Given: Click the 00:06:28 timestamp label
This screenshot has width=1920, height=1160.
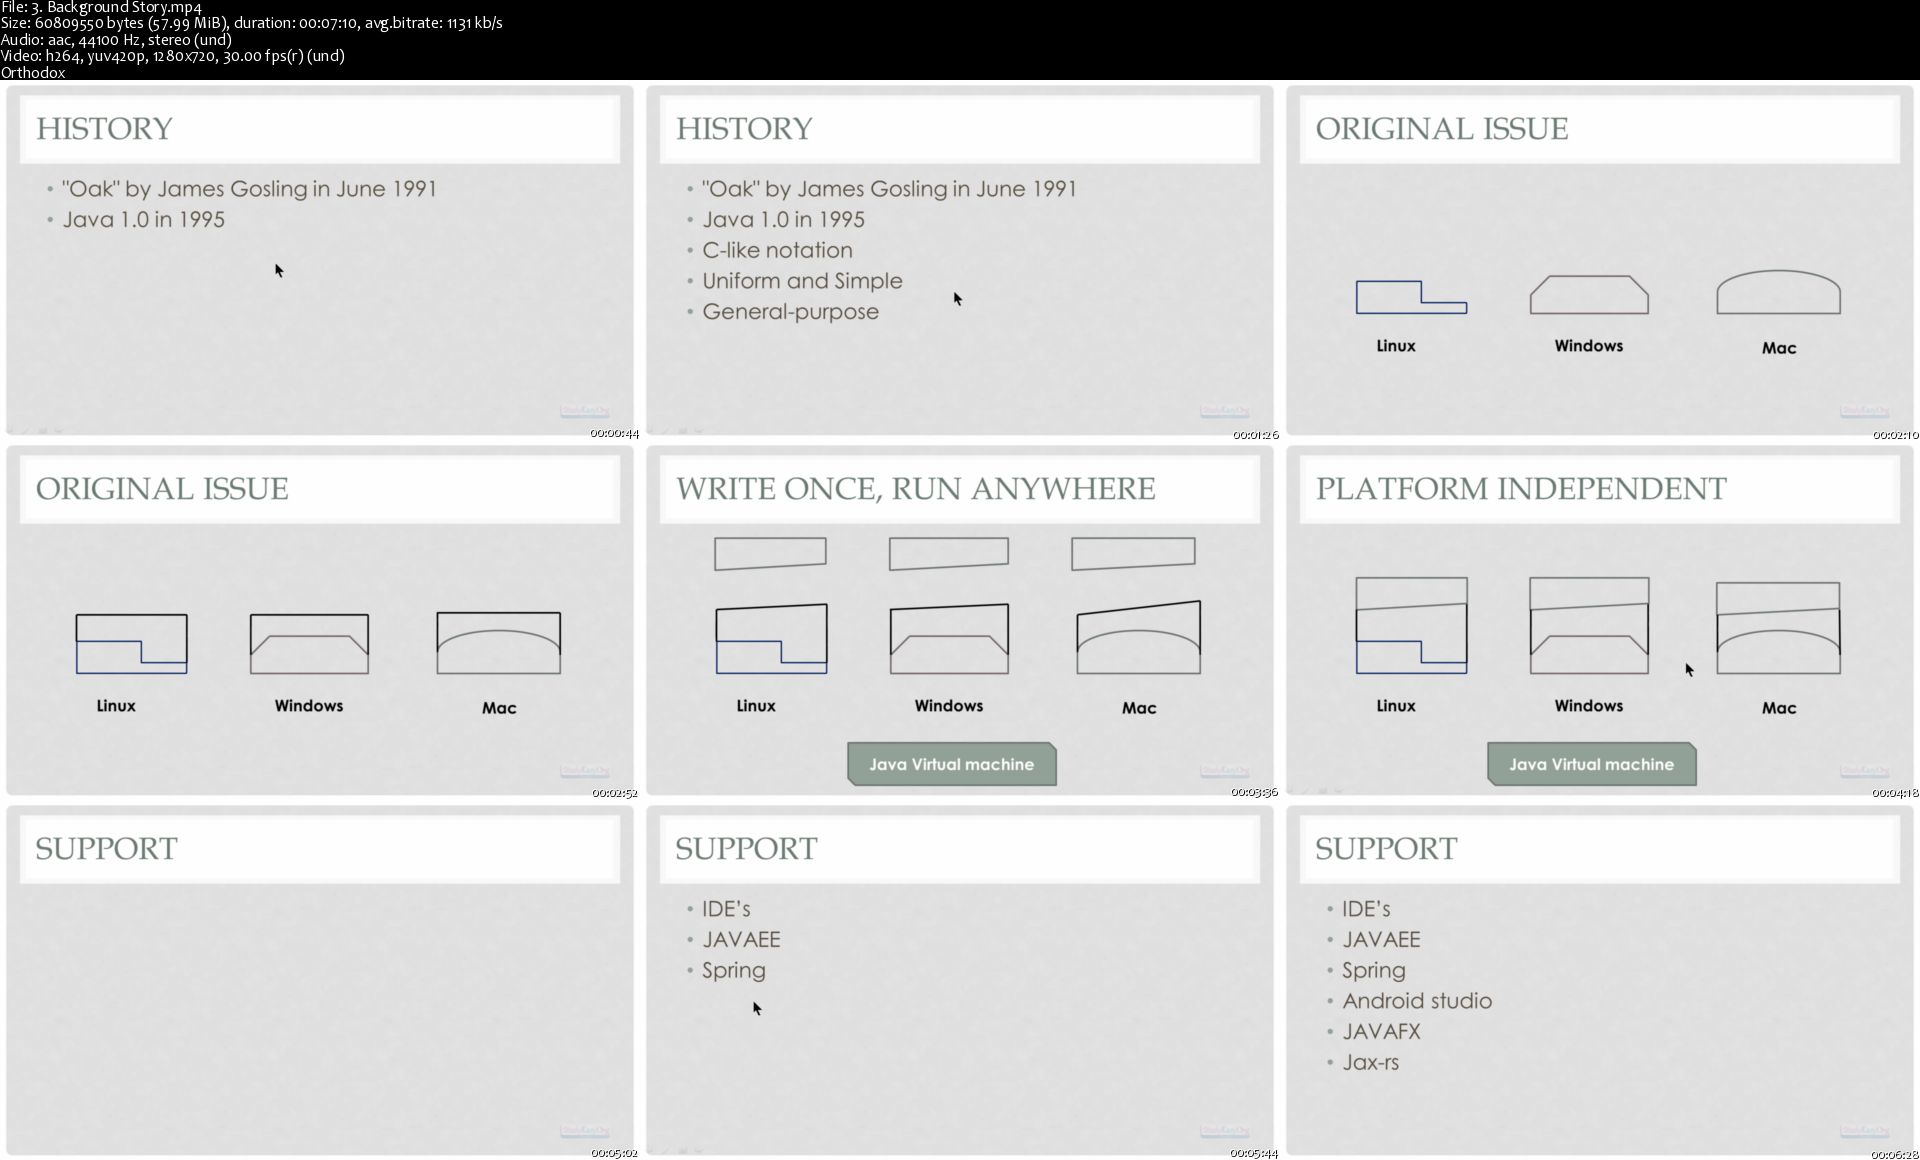Looking at the screenshot, I should click(x=1895, y=1153).
